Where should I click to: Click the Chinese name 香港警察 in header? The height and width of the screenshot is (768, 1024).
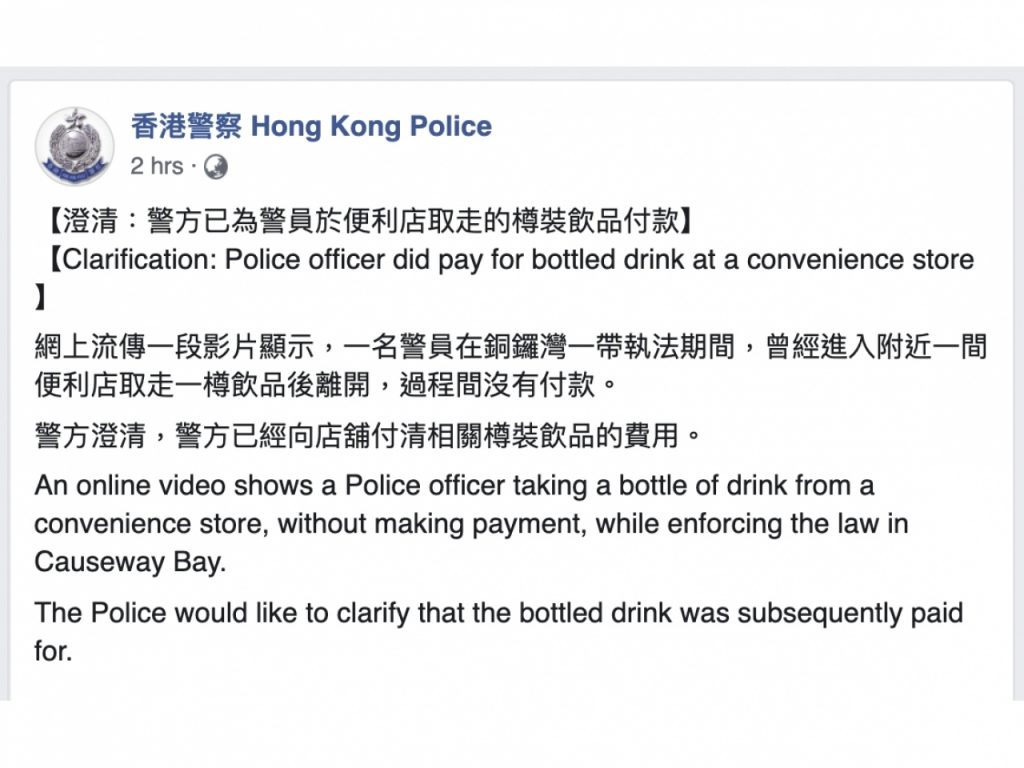coord(186,127)
